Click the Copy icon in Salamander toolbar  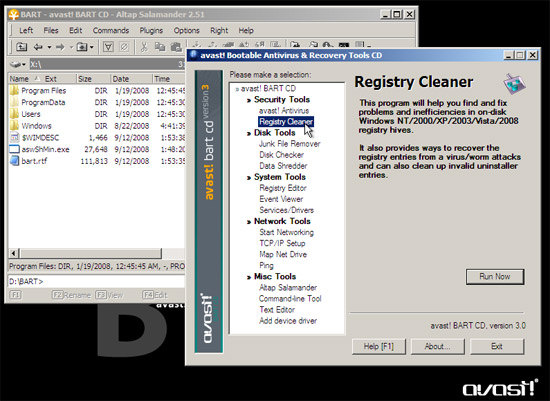(160, 47)
